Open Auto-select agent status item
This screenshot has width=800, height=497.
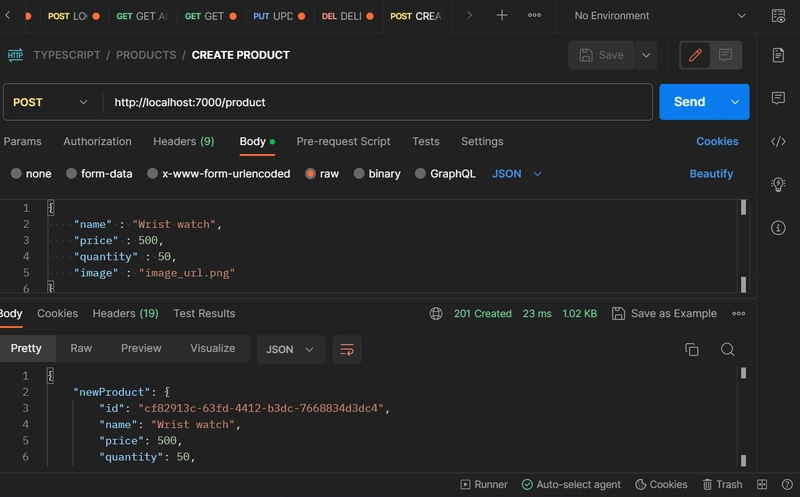pyautogui.click(x=571, y=484)
